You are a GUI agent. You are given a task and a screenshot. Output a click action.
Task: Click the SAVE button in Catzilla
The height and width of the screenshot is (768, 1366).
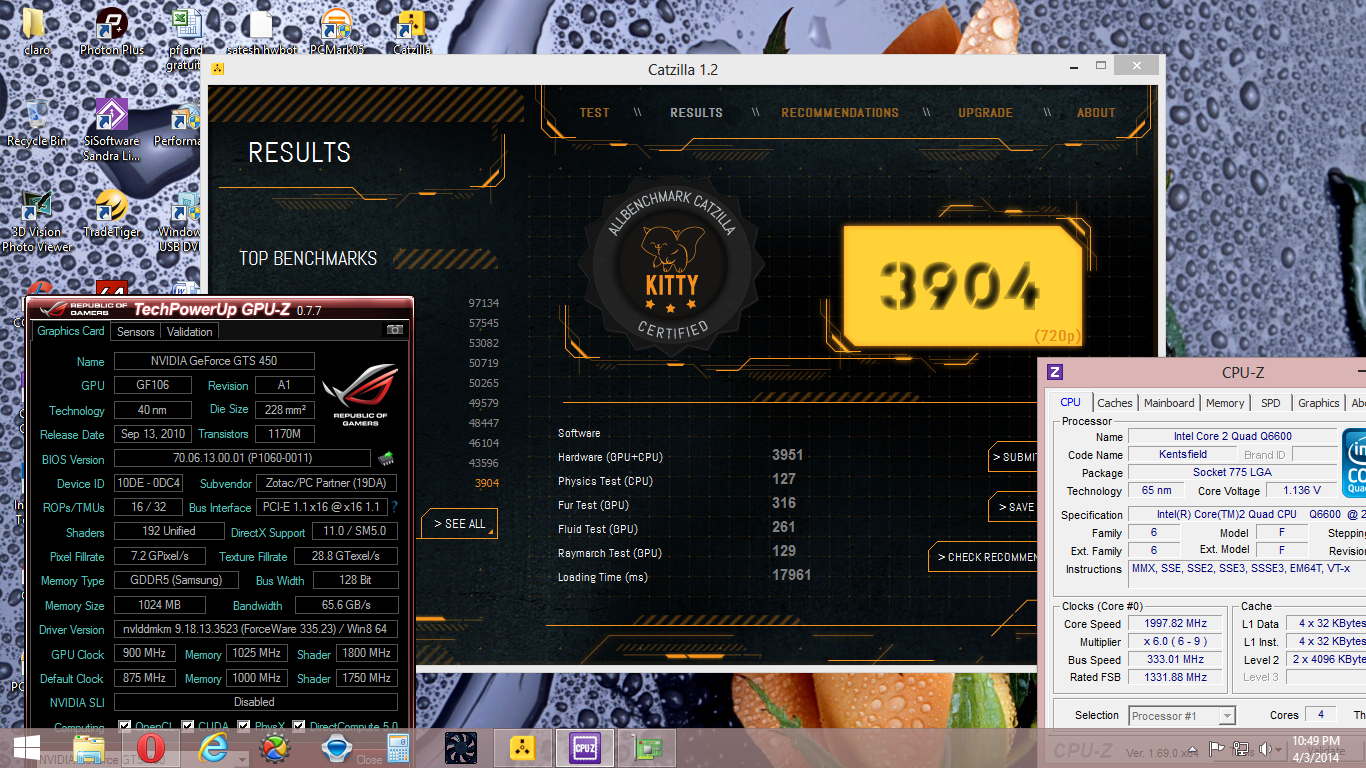(x=1013, y=507)
